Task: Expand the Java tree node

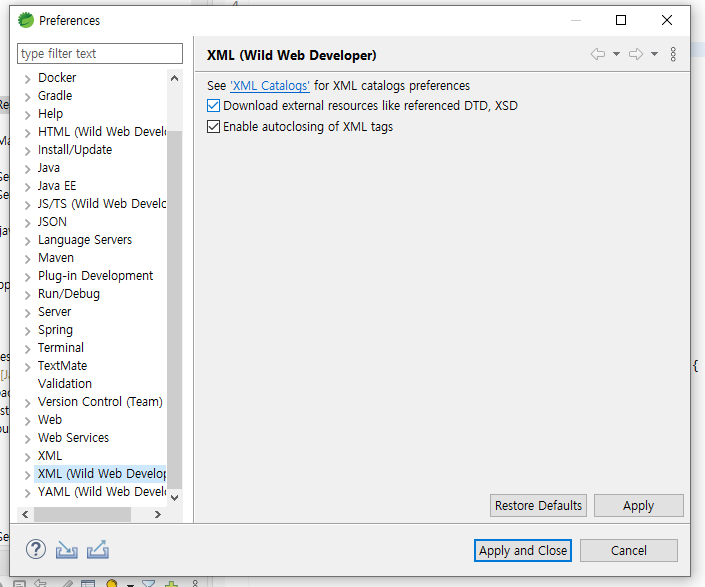Action: [27, 169]
